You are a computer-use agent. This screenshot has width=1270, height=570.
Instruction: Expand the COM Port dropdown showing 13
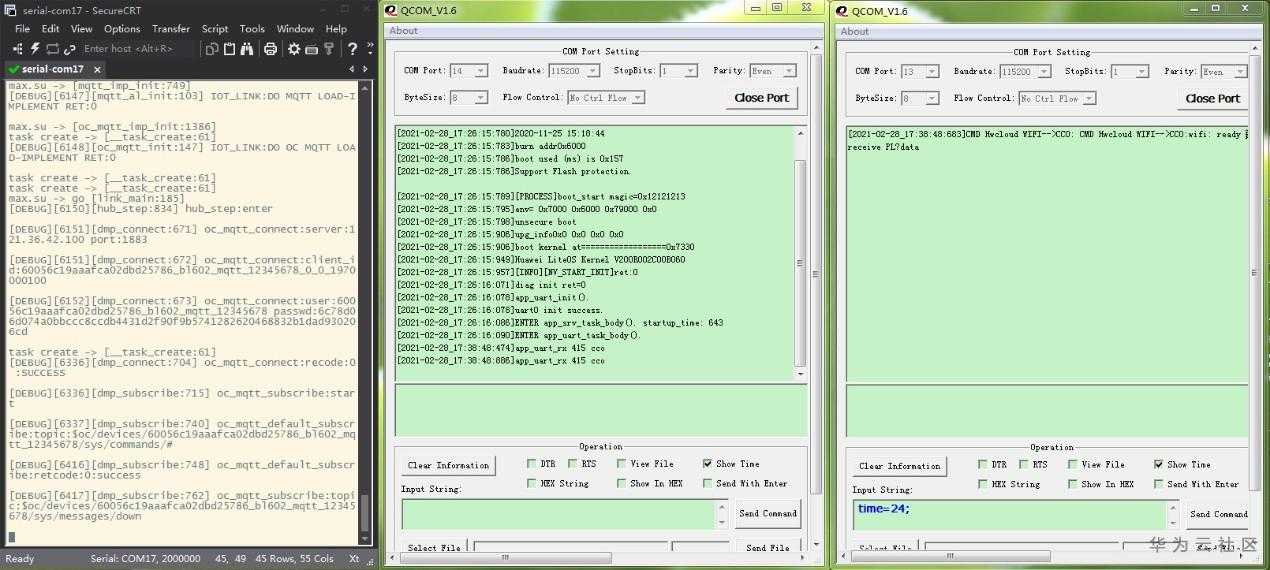pos(919,71)
